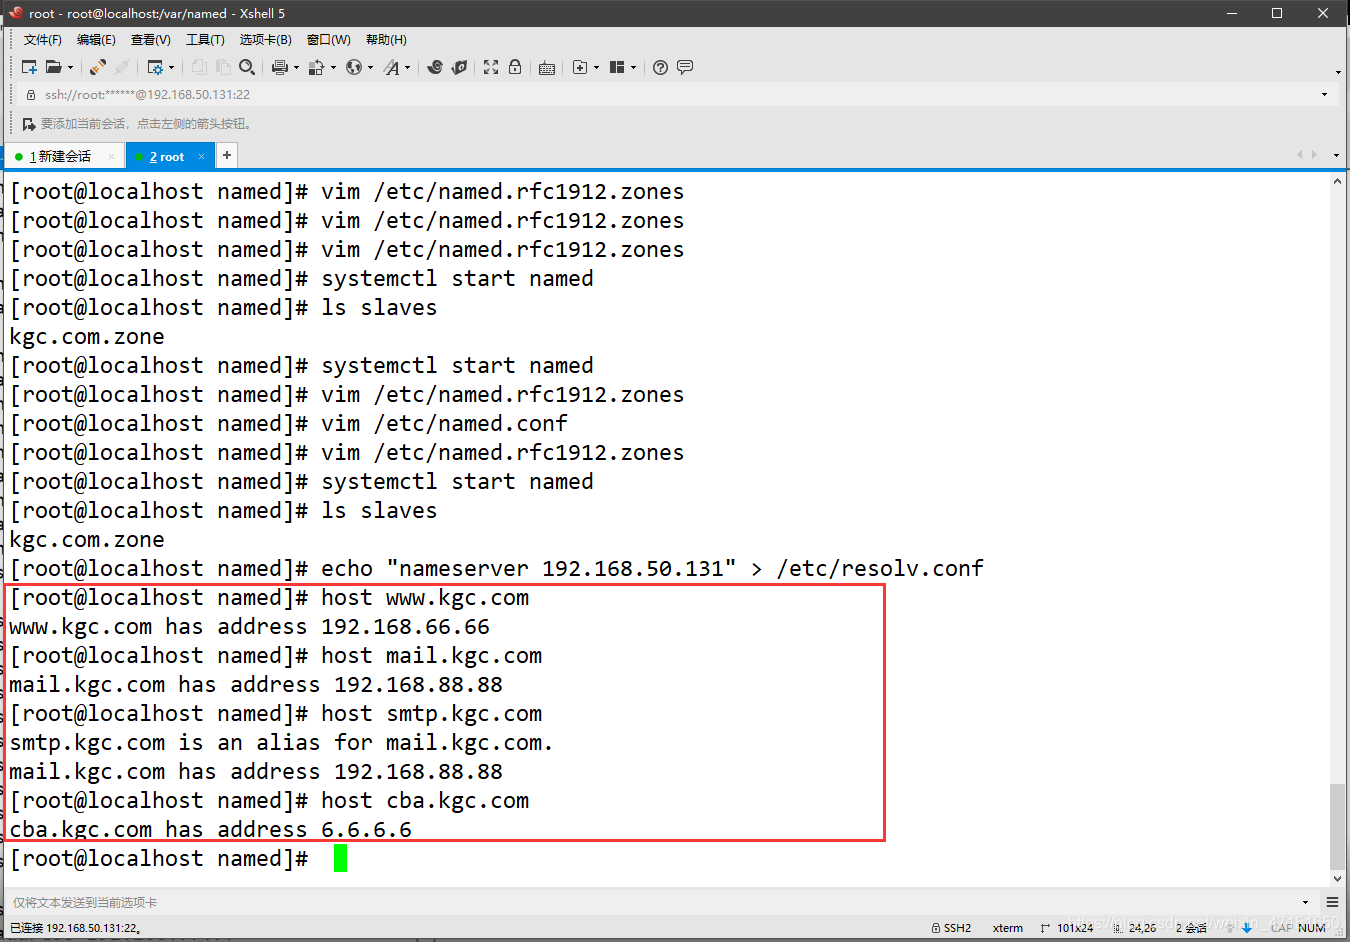This screenshot has height=942, width=1350.
Task: Click the NUM indicator in status bar
Action: (x=1312, y=928)
